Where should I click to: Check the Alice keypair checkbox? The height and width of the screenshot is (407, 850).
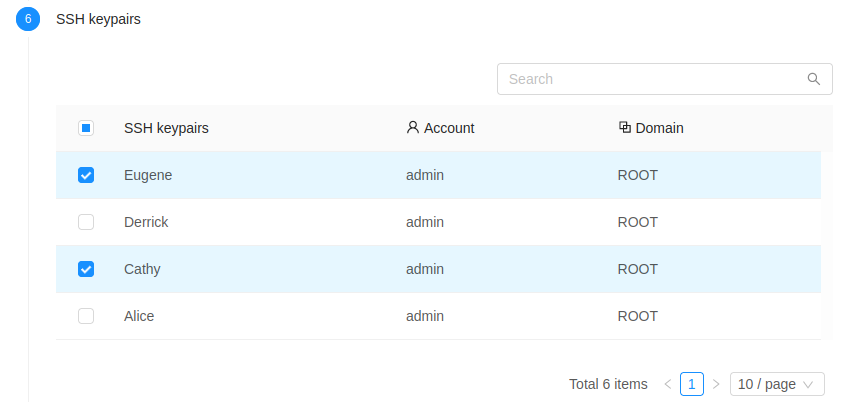[x=86, y=316]
